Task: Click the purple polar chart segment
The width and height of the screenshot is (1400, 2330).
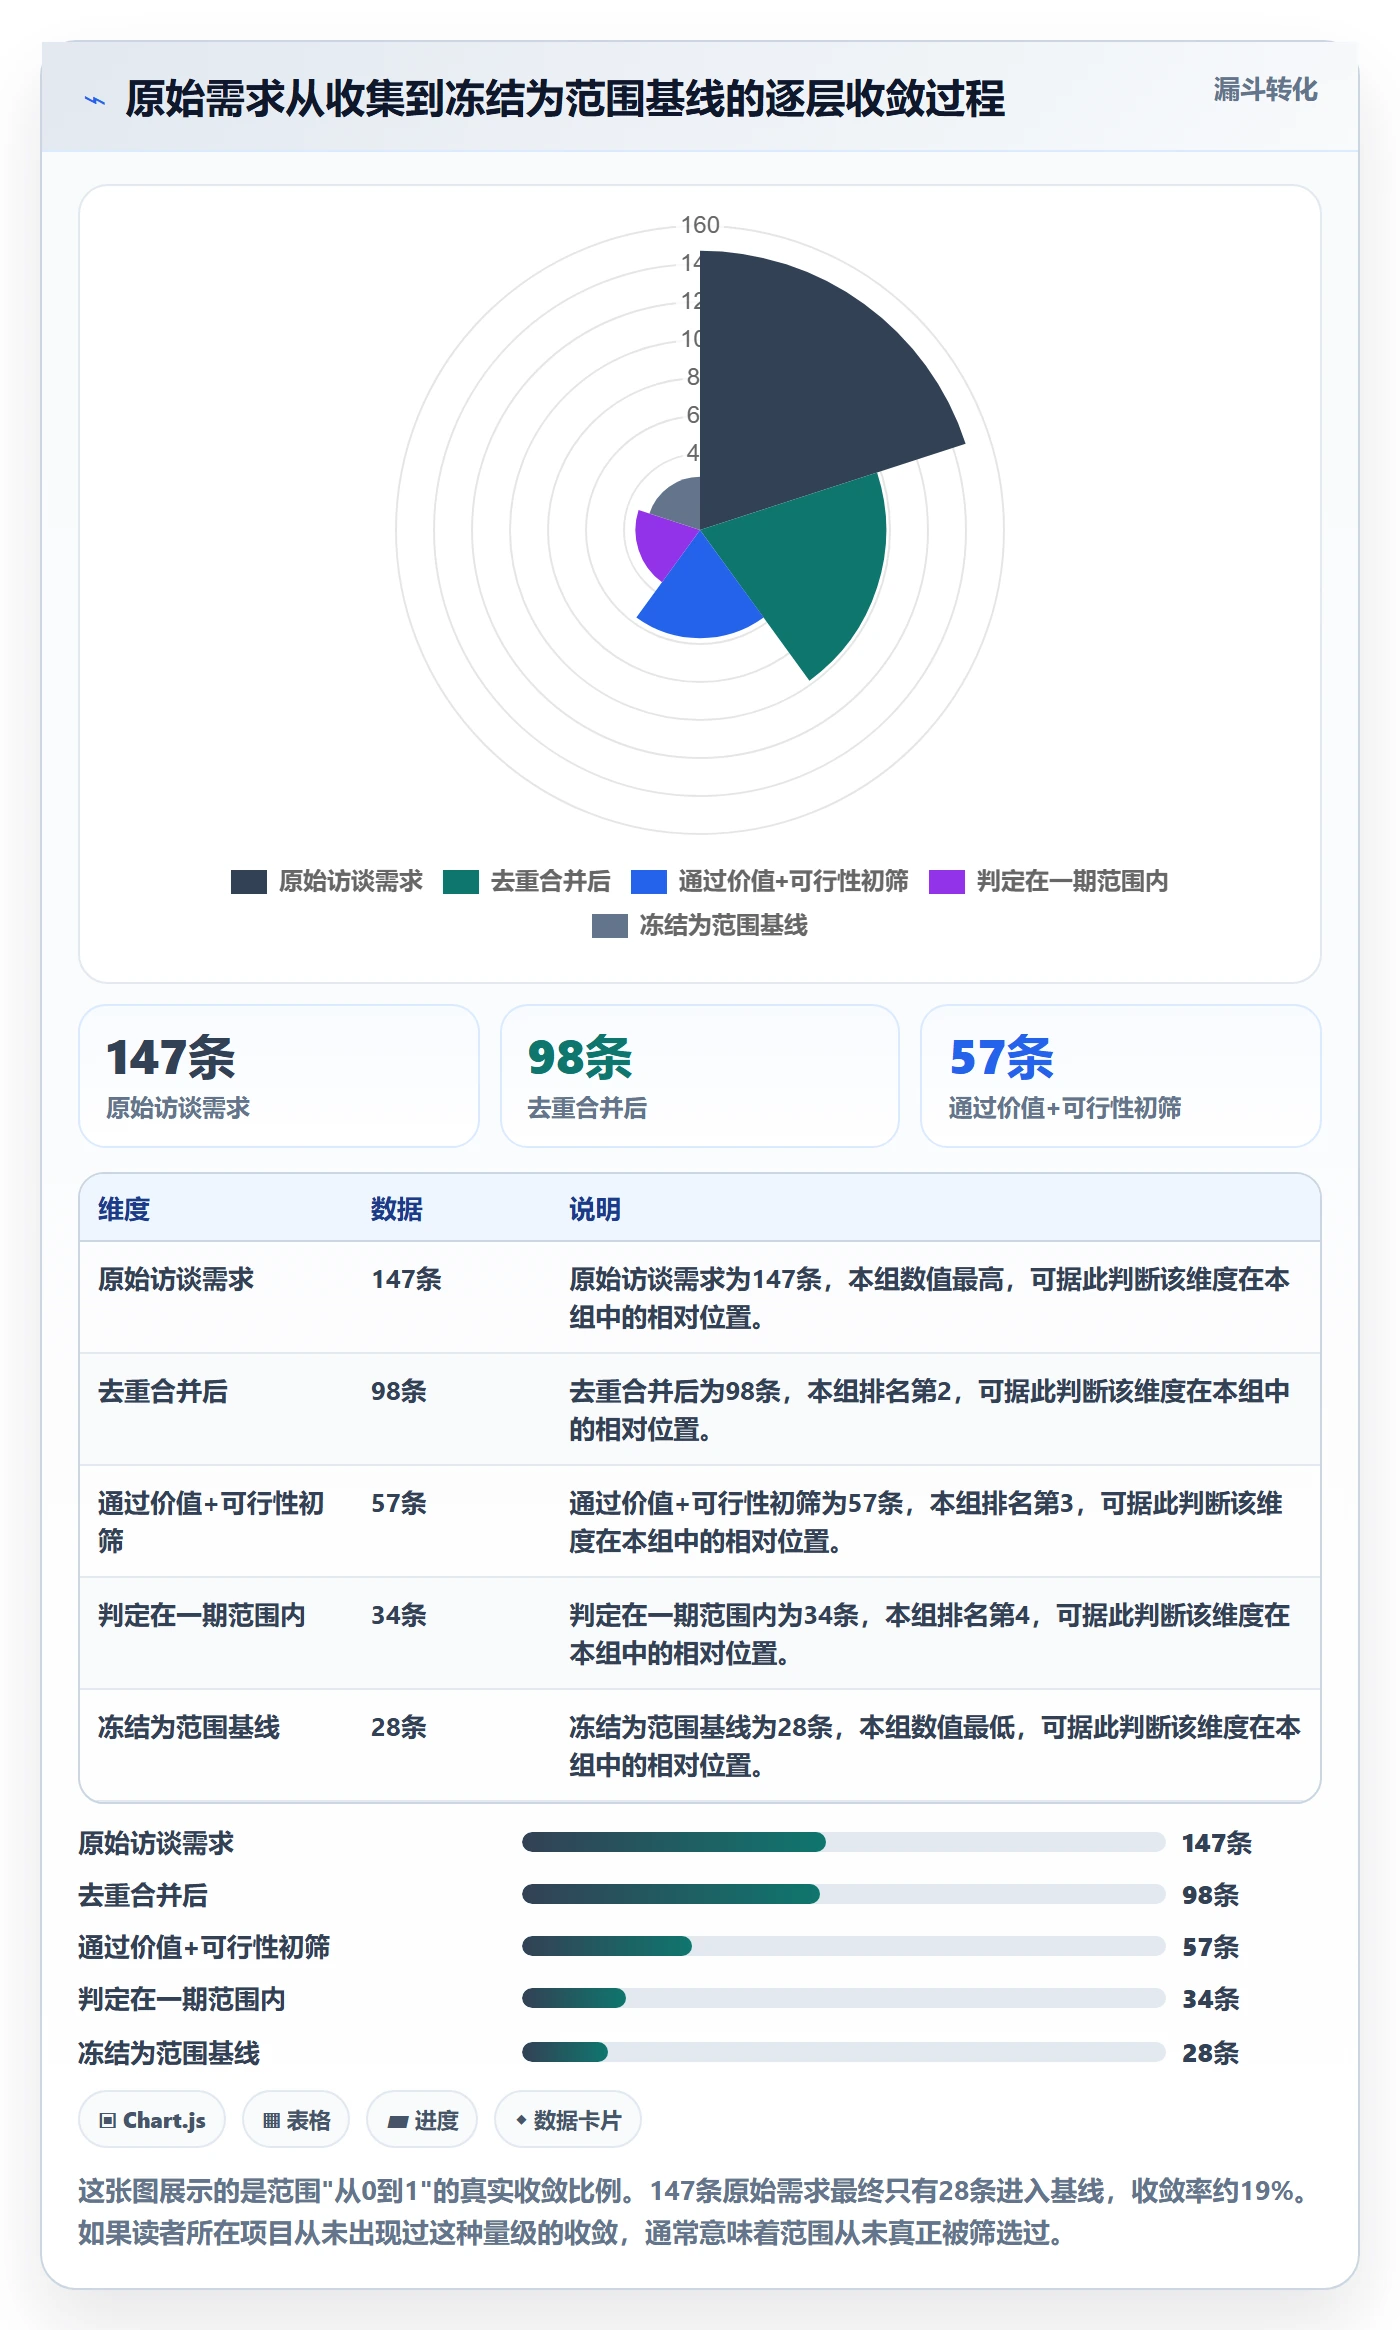Action: (662, 543)
